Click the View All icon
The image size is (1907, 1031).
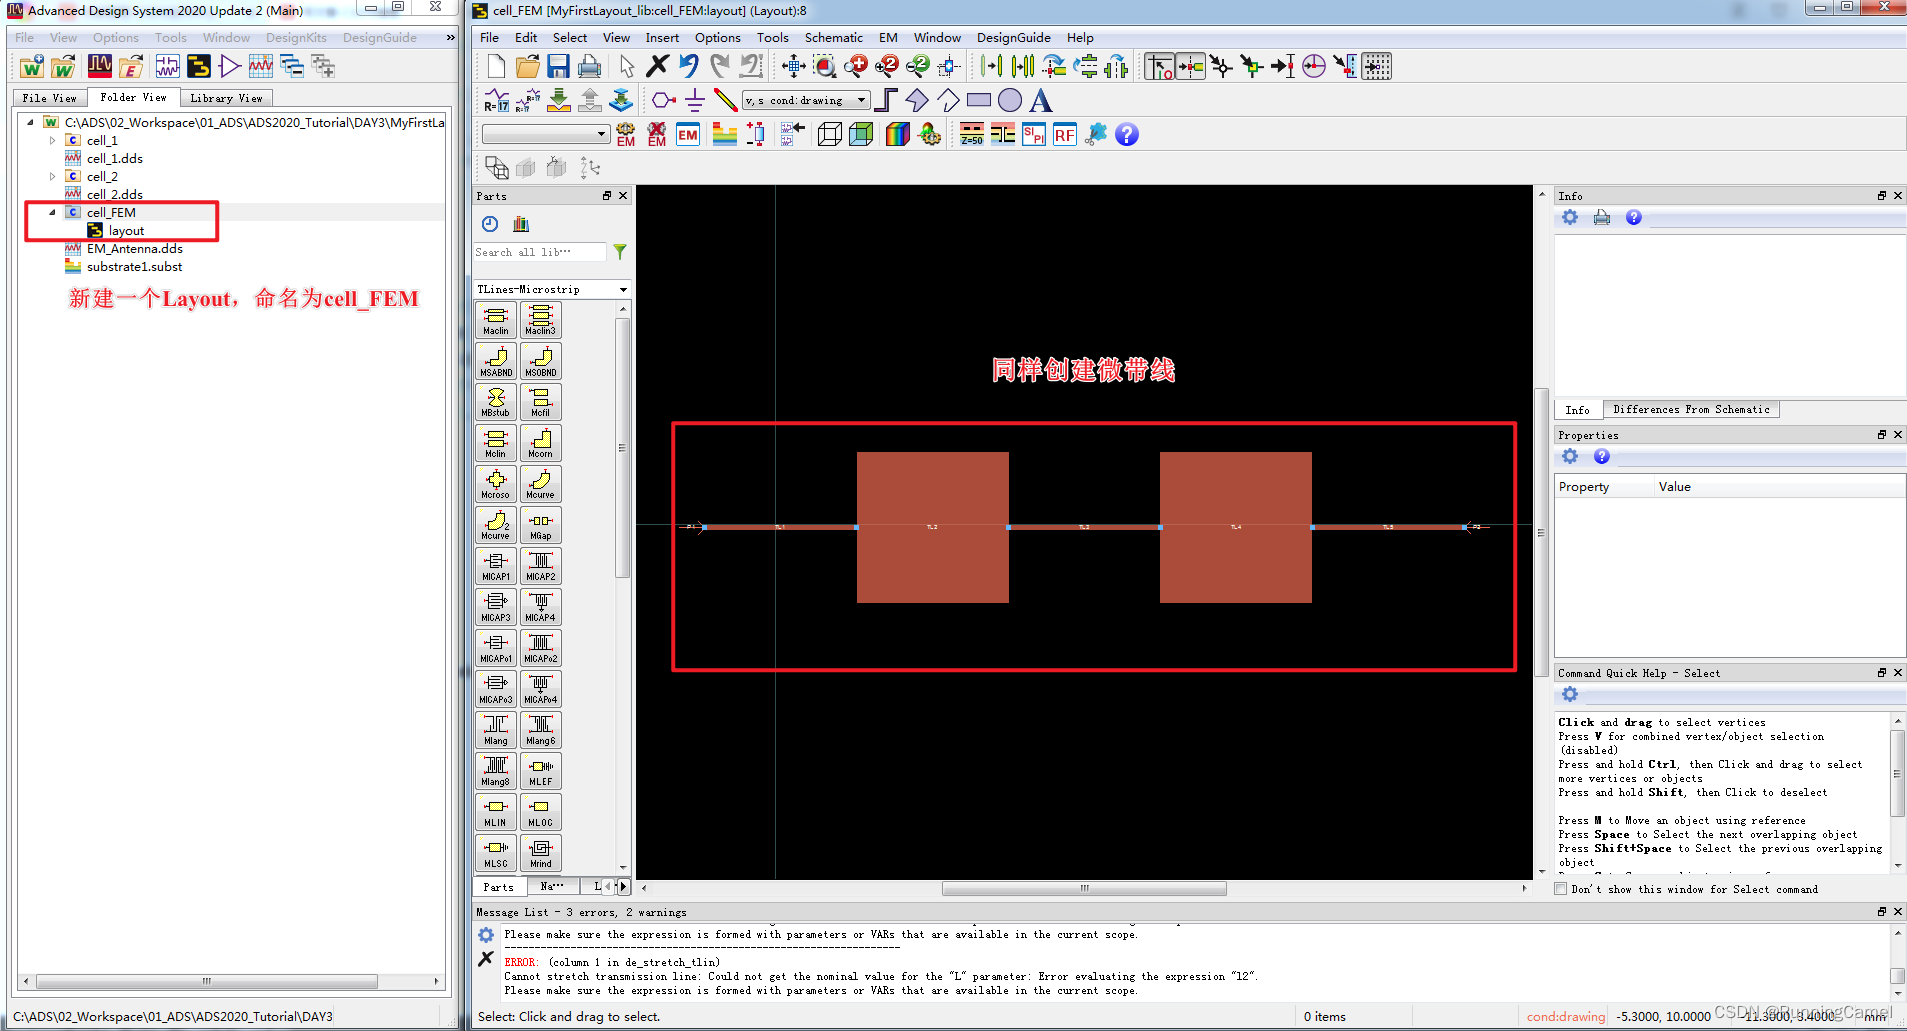point(794,67)
